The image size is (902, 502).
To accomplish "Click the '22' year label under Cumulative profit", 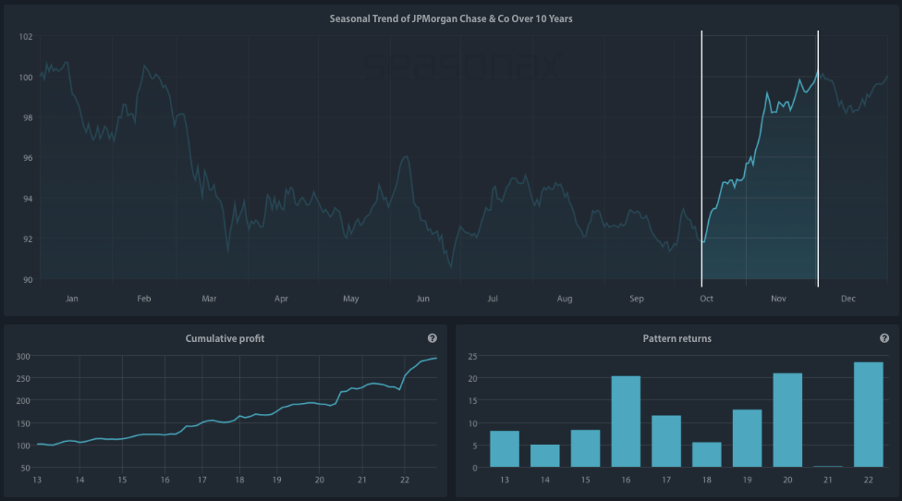I will click(404, 480).
